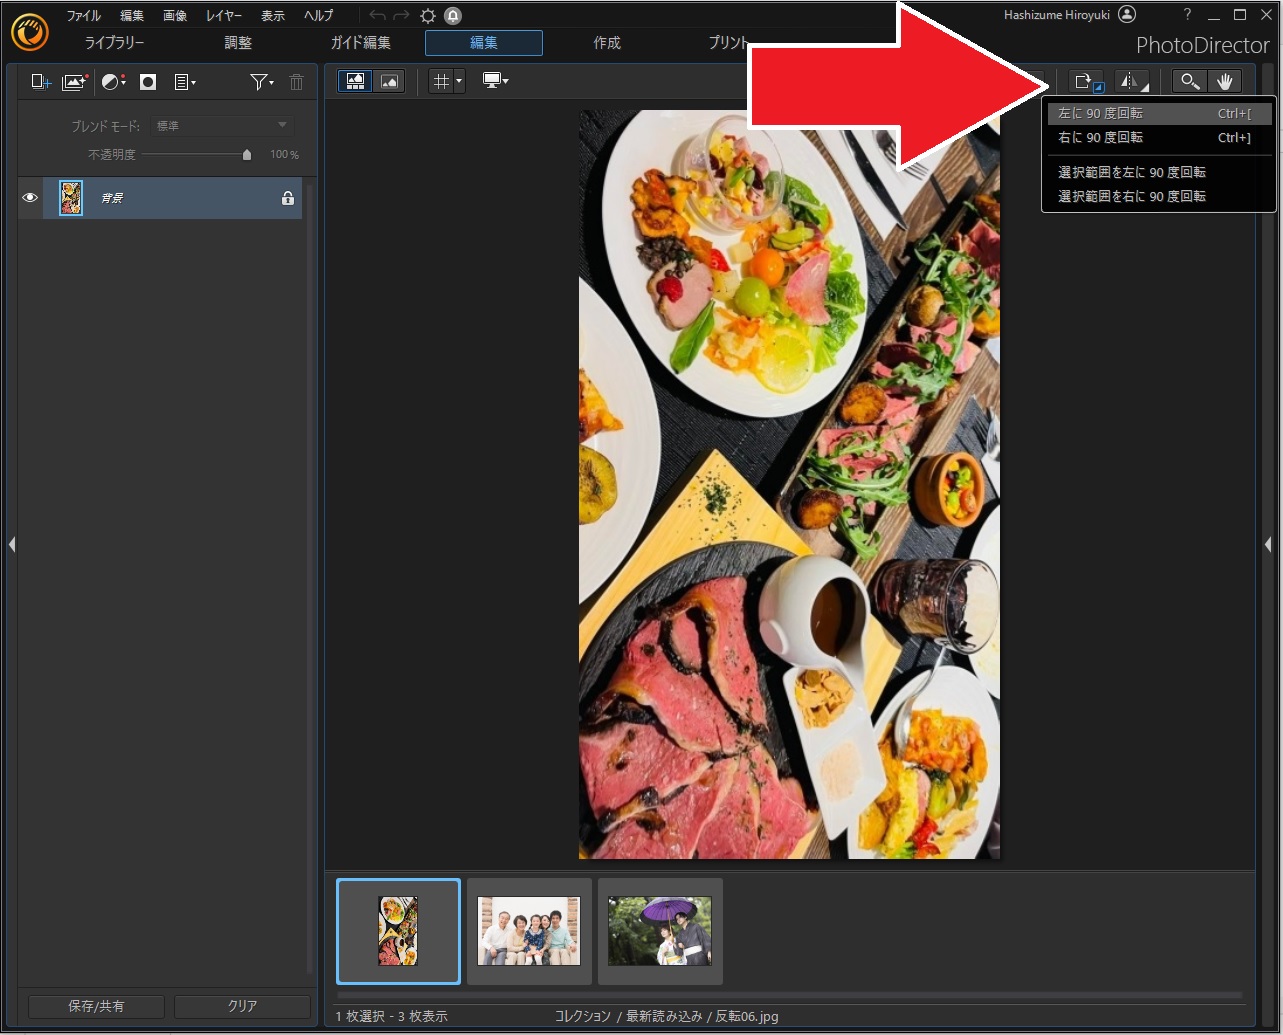The image size is (1283, 1035).
Task: Open the adjustment layer dropdown
Action: (x=114, y=82)
